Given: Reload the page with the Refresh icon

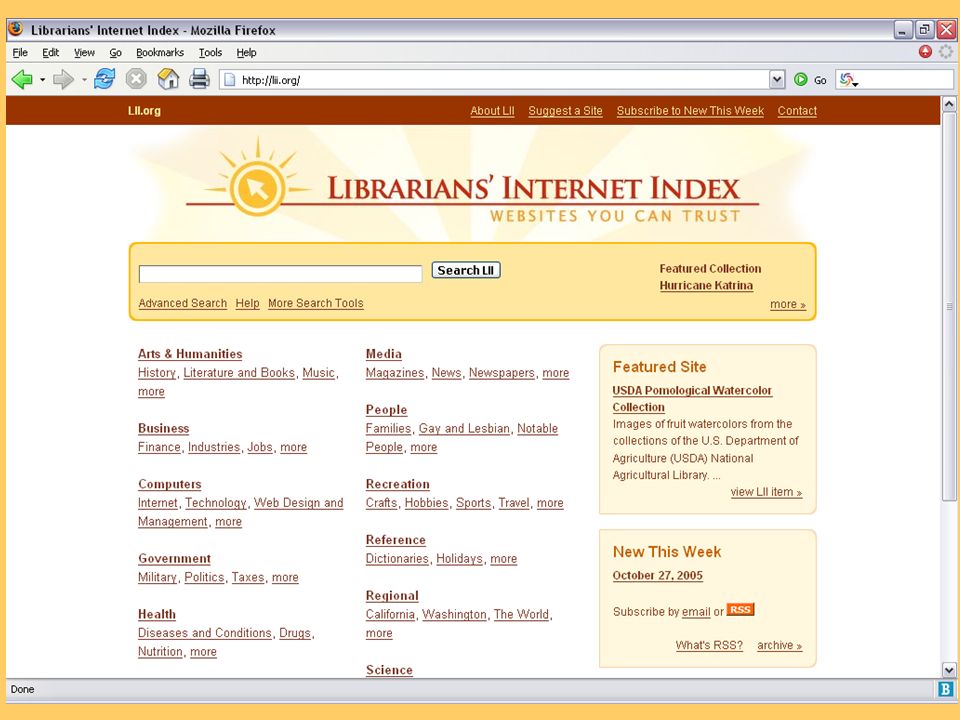Looking at the screenshot, I should pyautogui.click(x=105, y=79).
